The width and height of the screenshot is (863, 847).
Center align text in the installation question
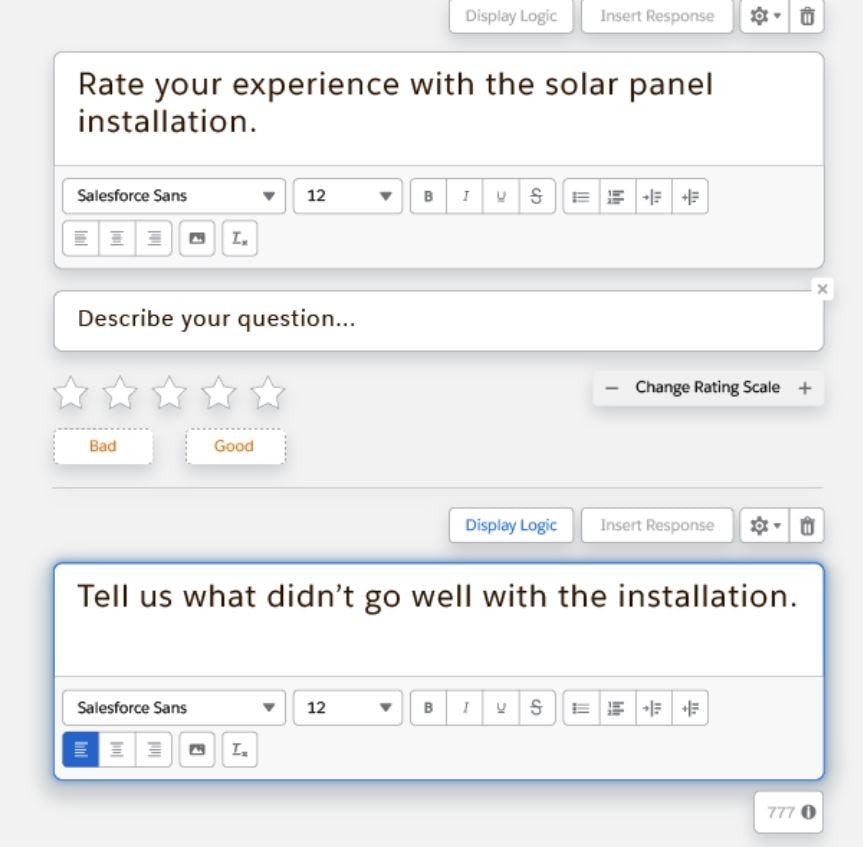pos(117,749)
